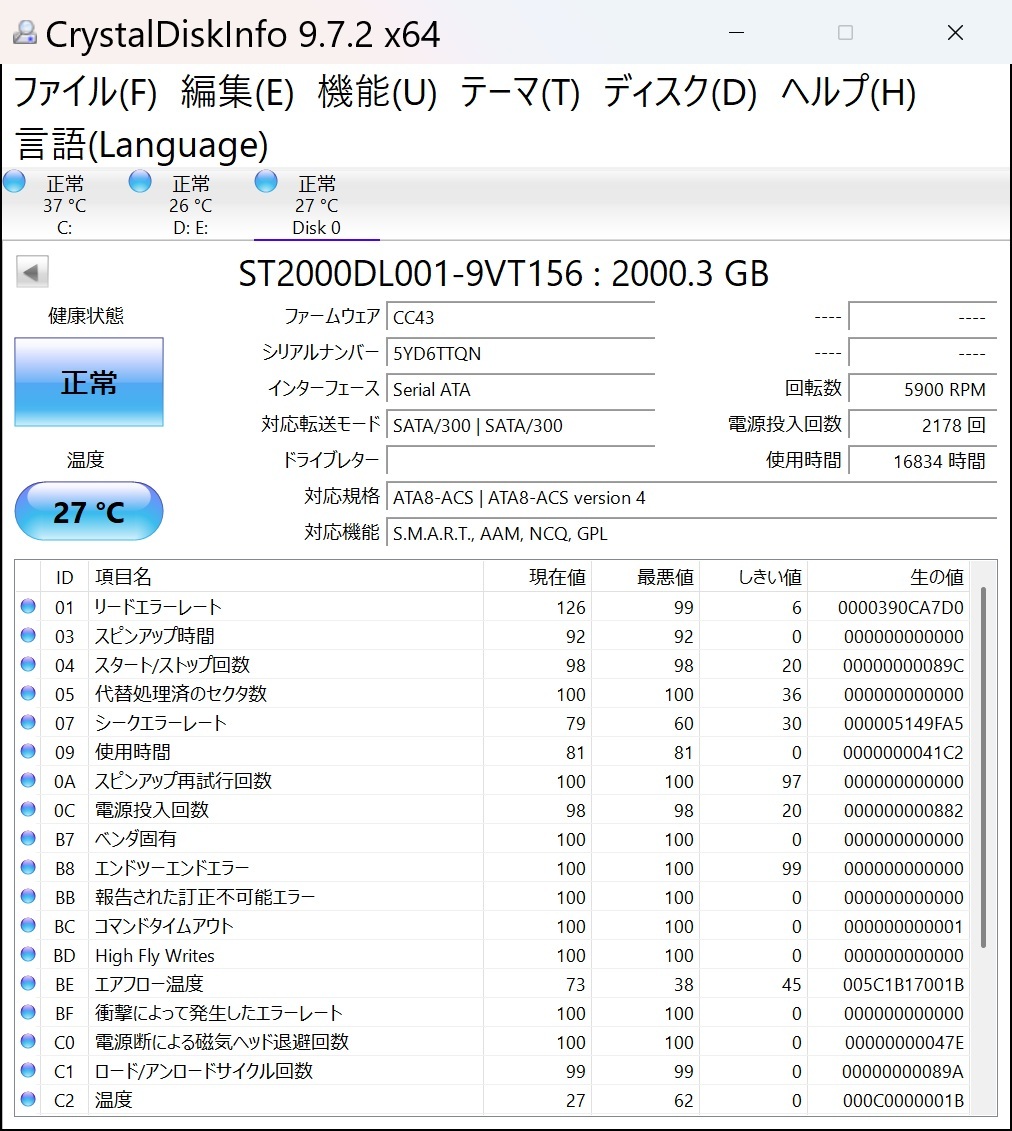Viewport: 1012px width, 1131px height.
Task: Select the コマンドタイムアウト row
Action: (x=492, y=926)
